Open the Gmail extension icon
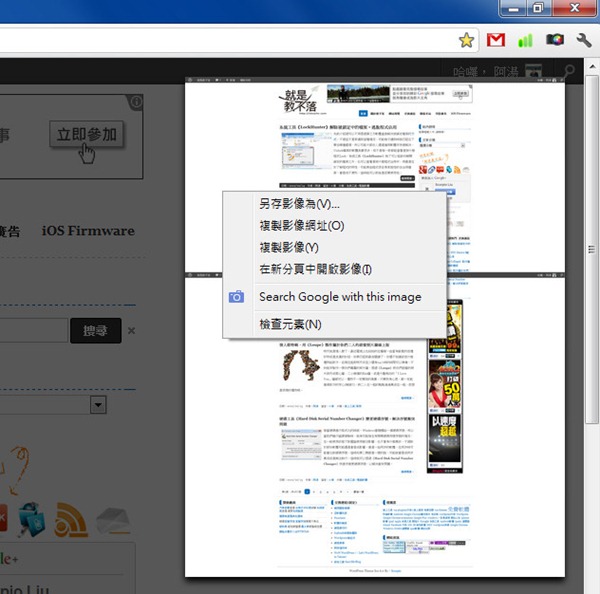 [x=495, y=40]
